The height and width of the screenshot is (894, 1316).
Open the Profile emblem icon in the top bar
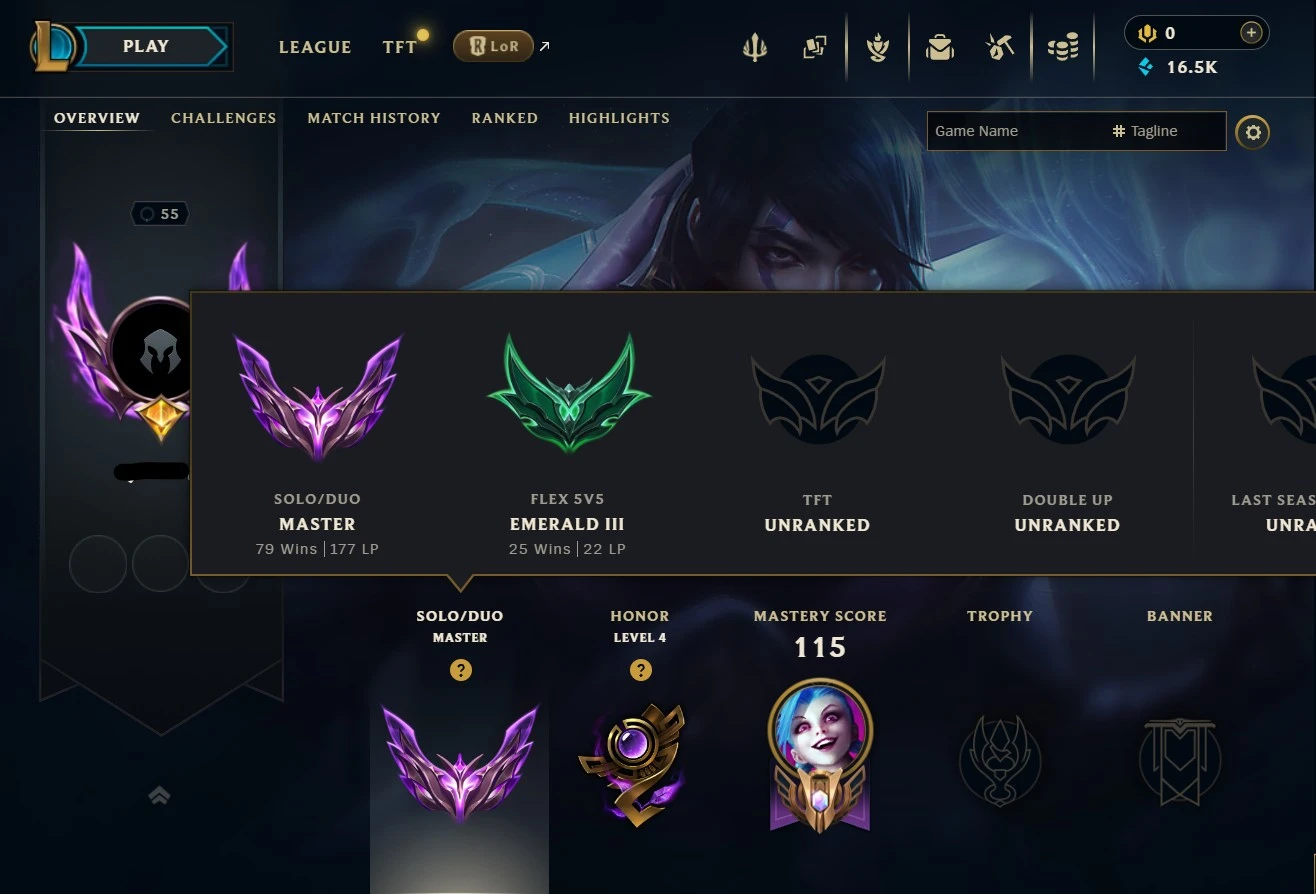(x=878, y=47)
